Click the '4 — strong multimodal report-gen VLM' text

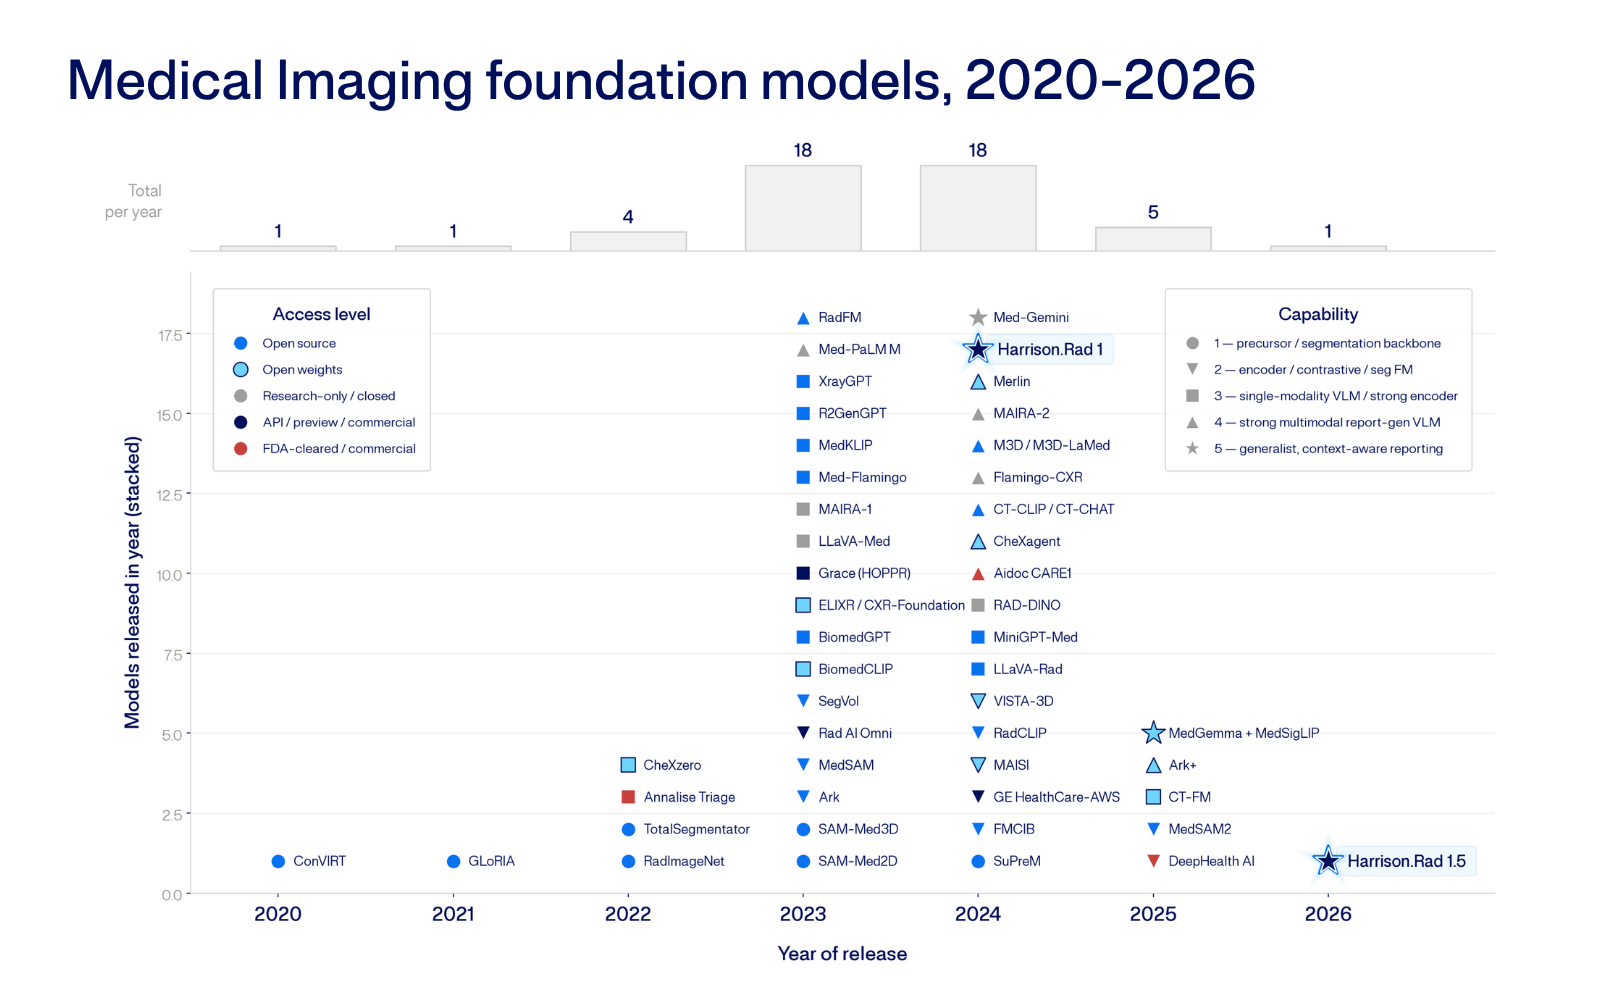coord(1327,422)
